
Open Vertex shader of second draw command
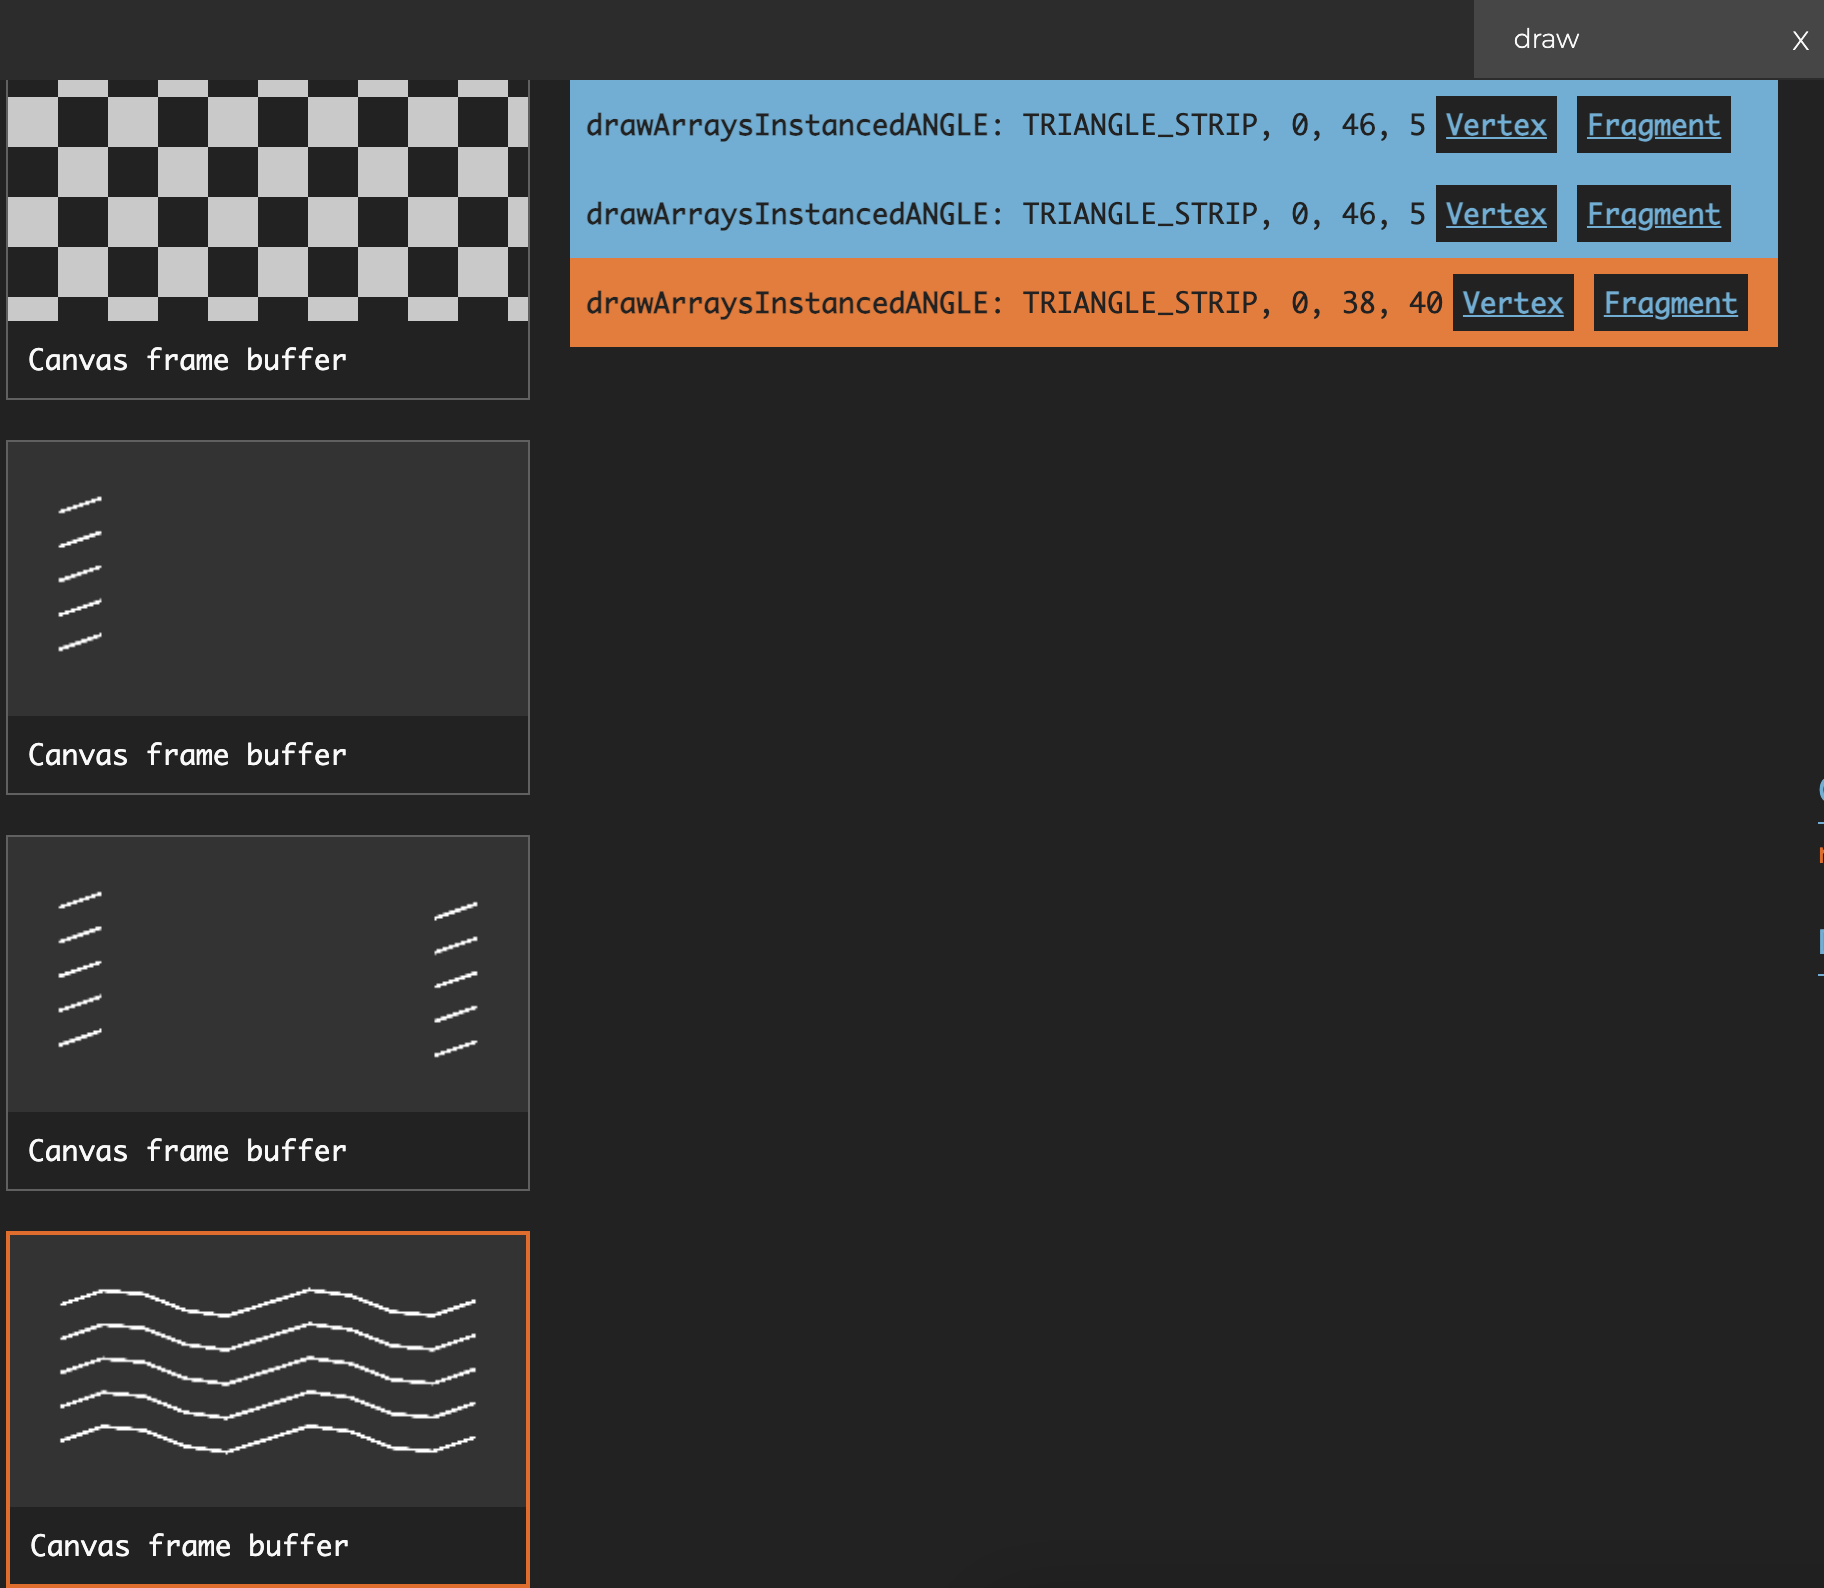[1495, 214]
